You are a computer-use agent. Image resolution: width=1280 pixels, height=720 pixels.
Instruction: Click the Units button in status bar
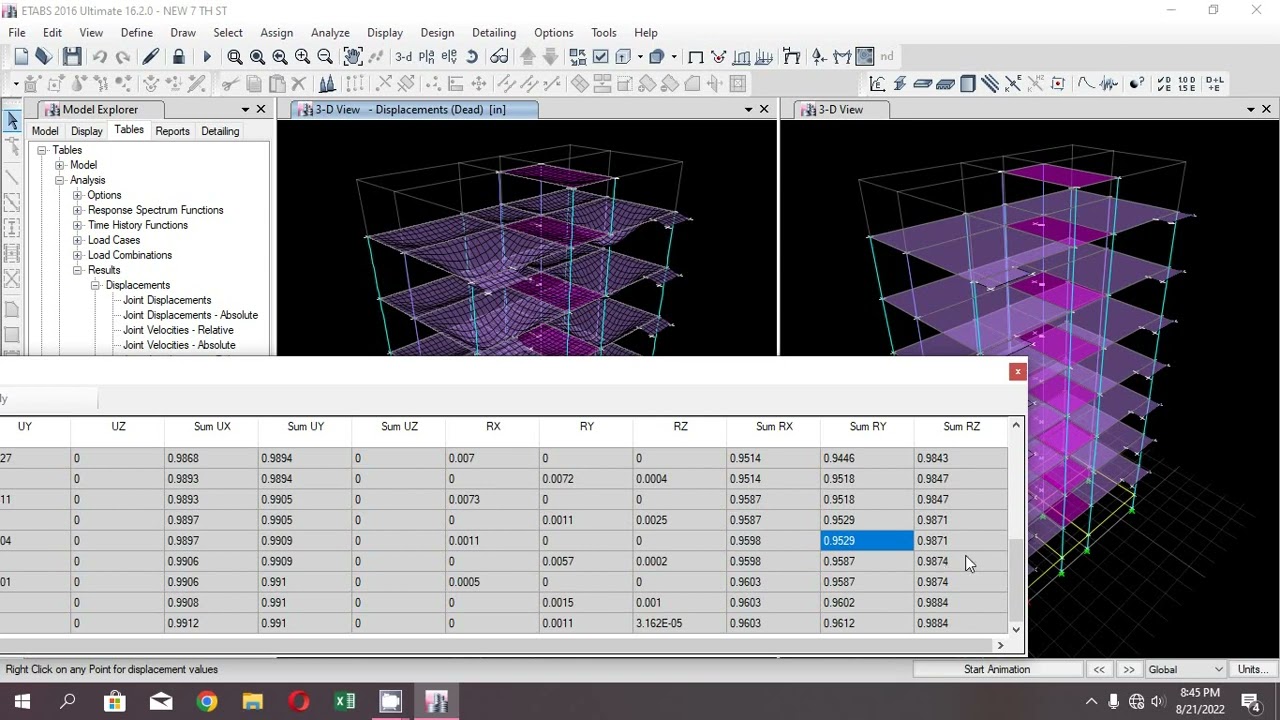coord(1251,669)
